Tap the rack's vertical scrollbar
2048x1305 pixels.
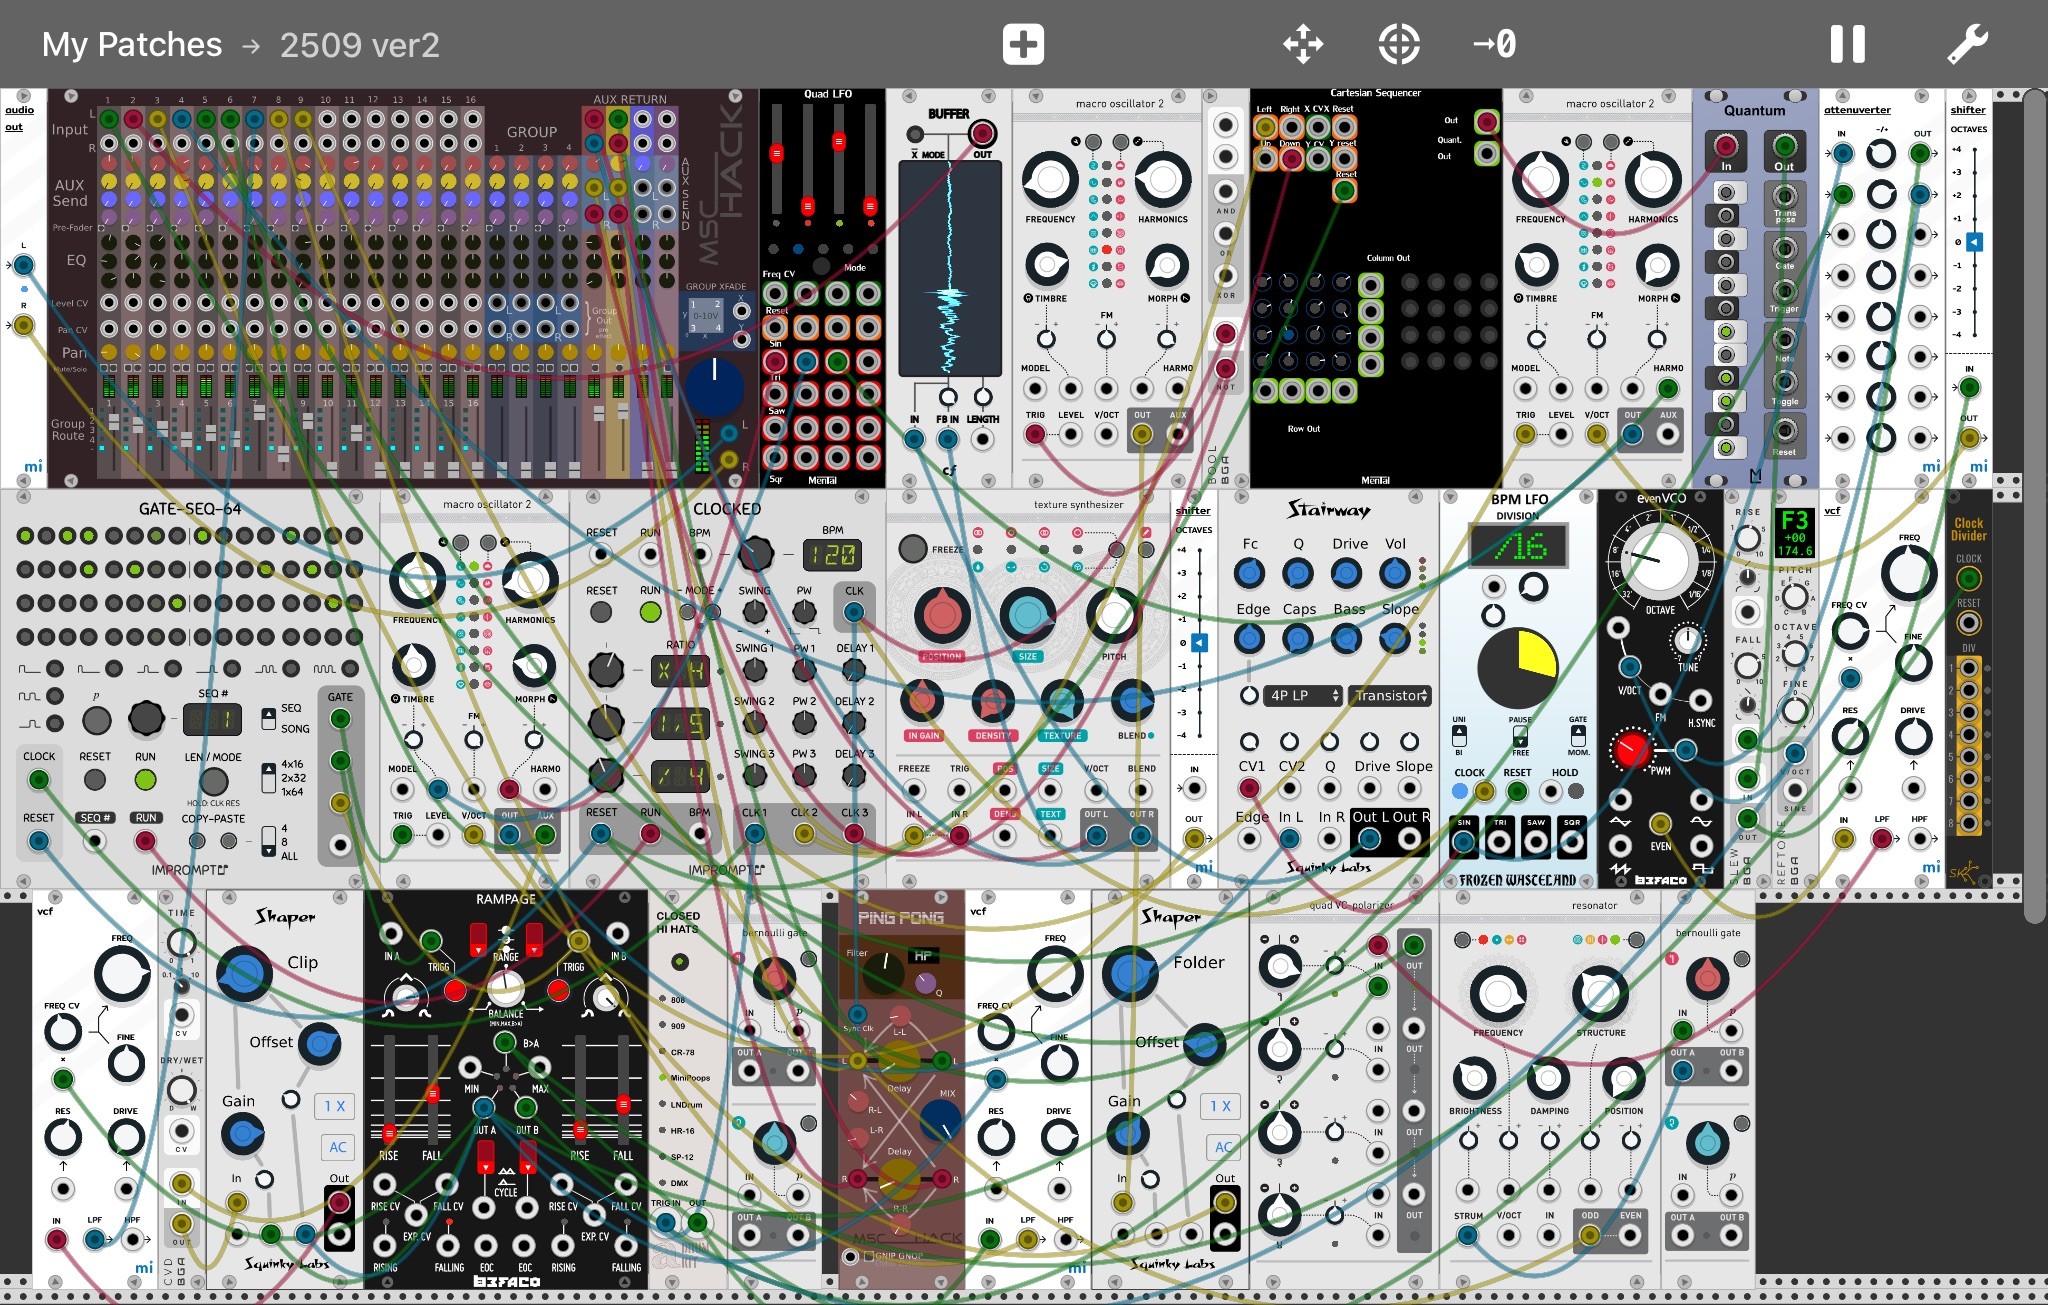coord(2034,505)
